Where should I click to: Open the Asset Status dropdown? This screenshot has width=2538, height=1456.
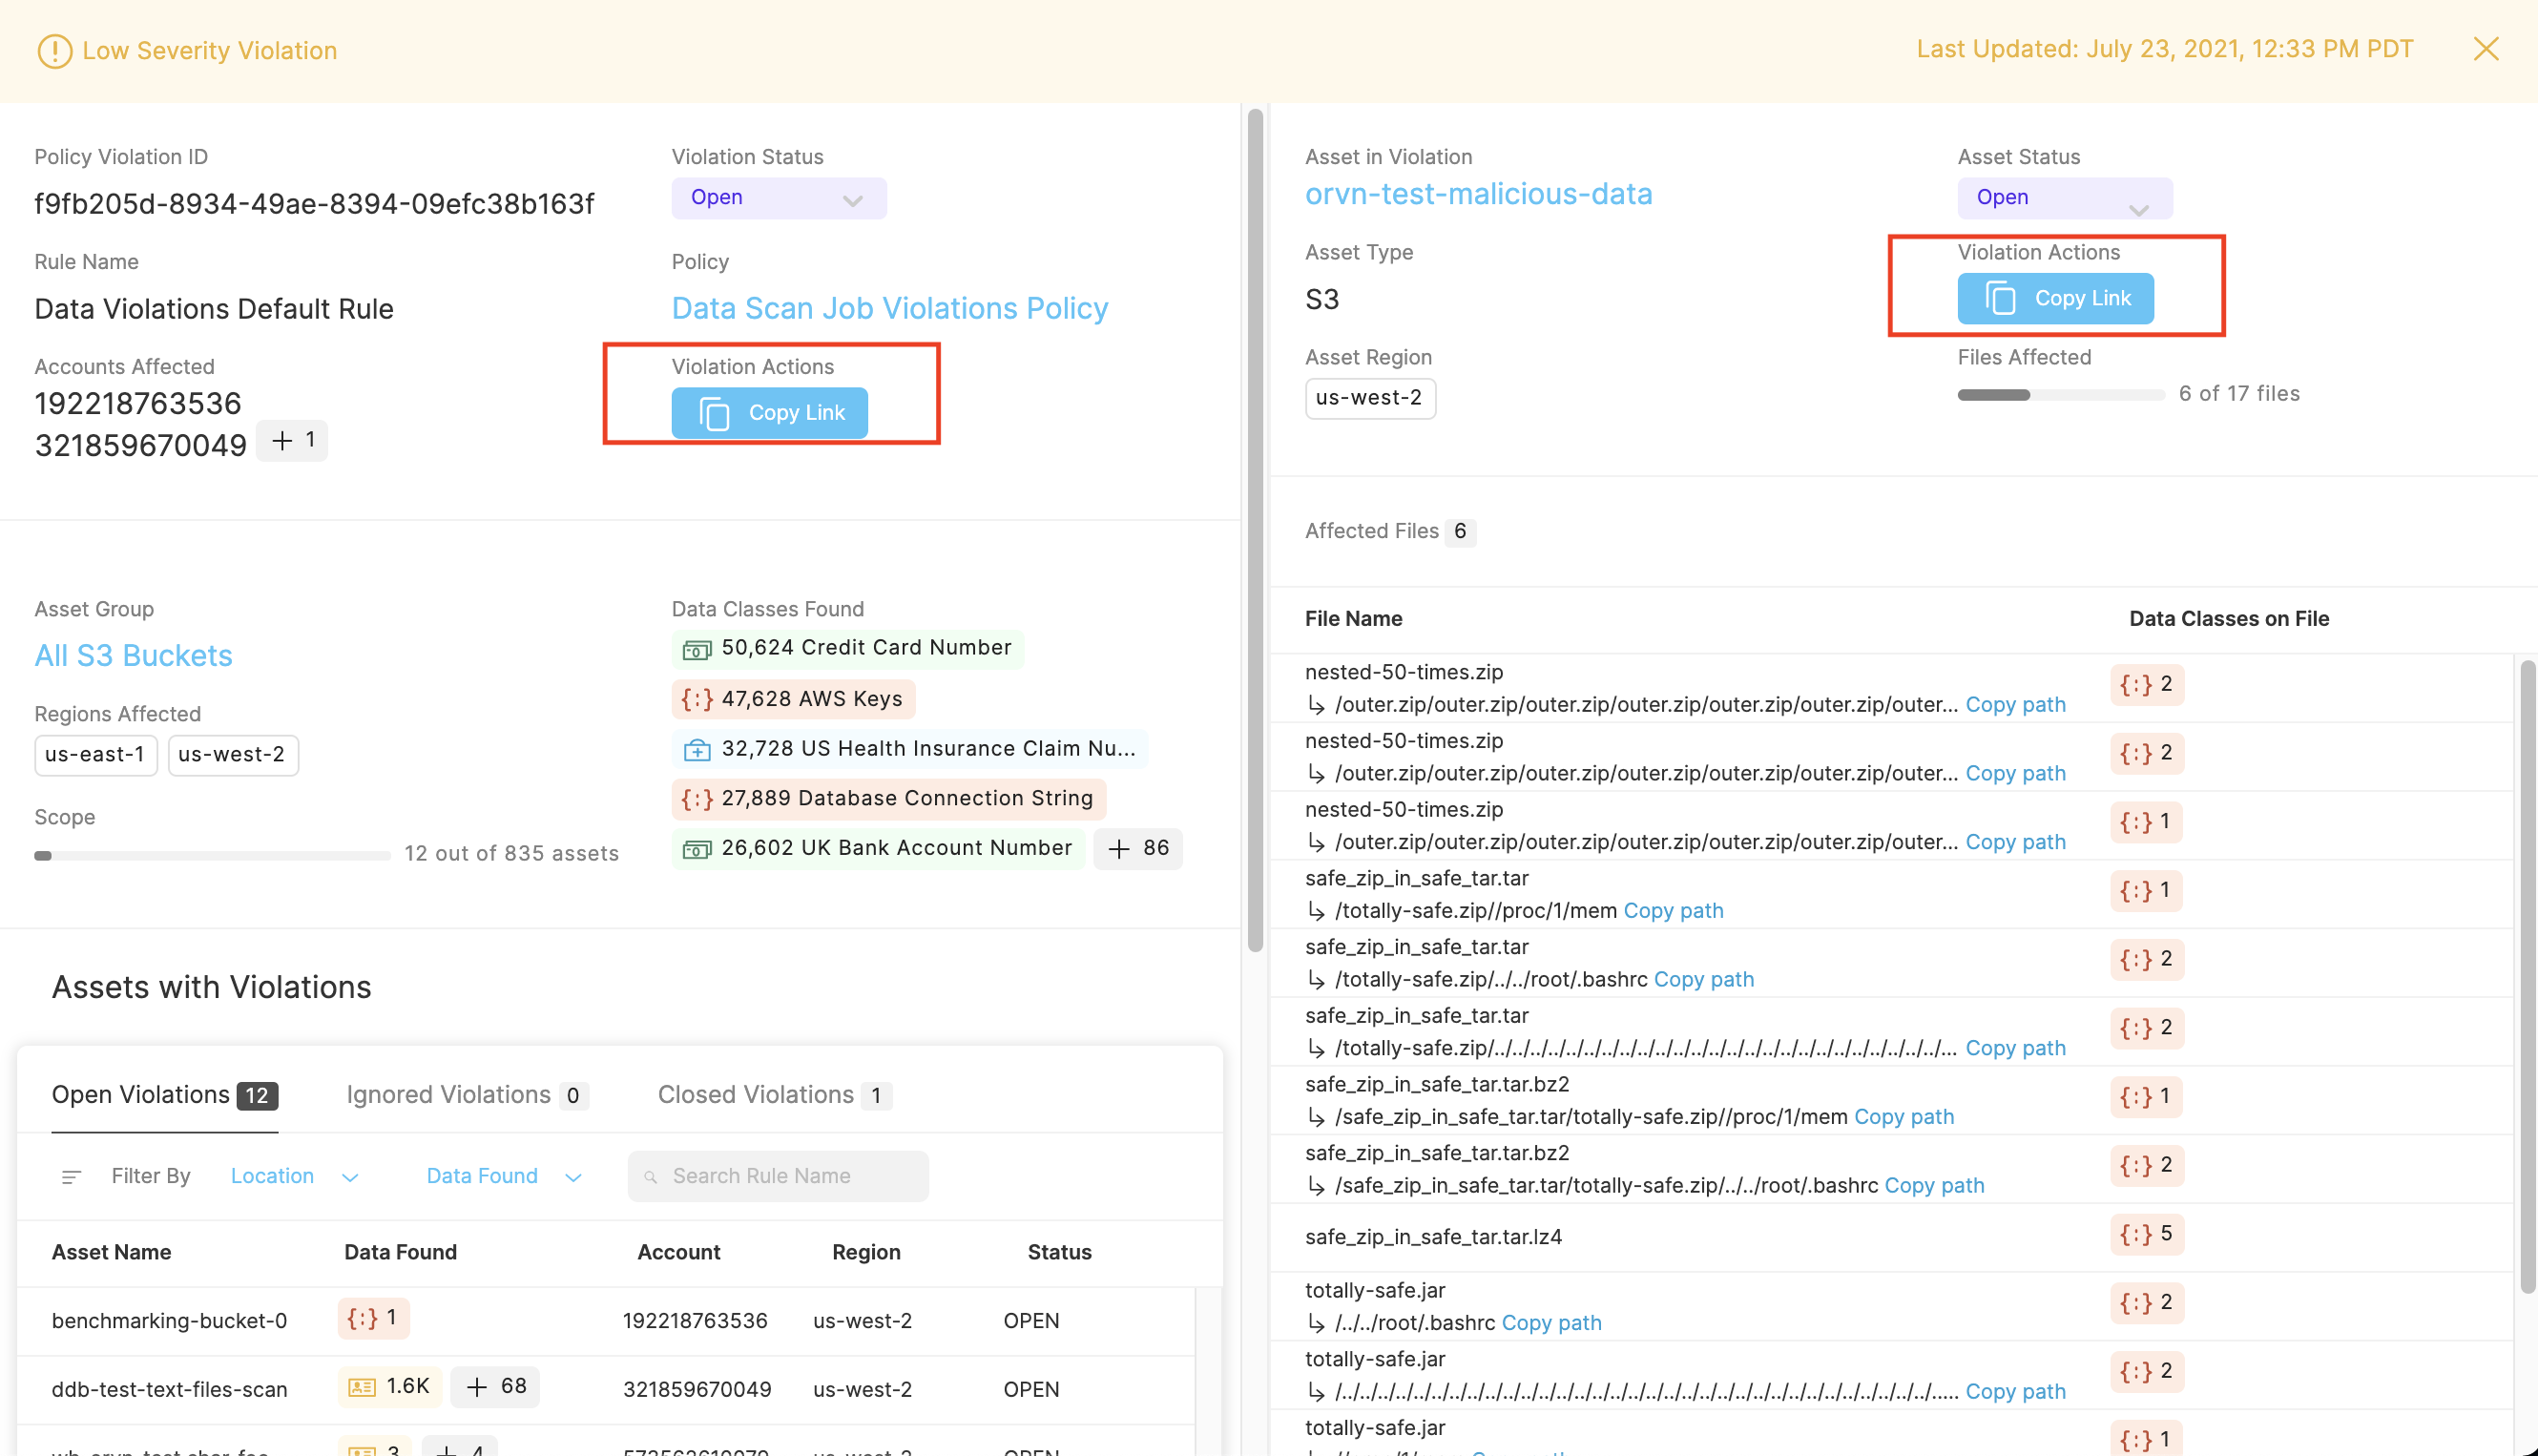pos(2064,198)
